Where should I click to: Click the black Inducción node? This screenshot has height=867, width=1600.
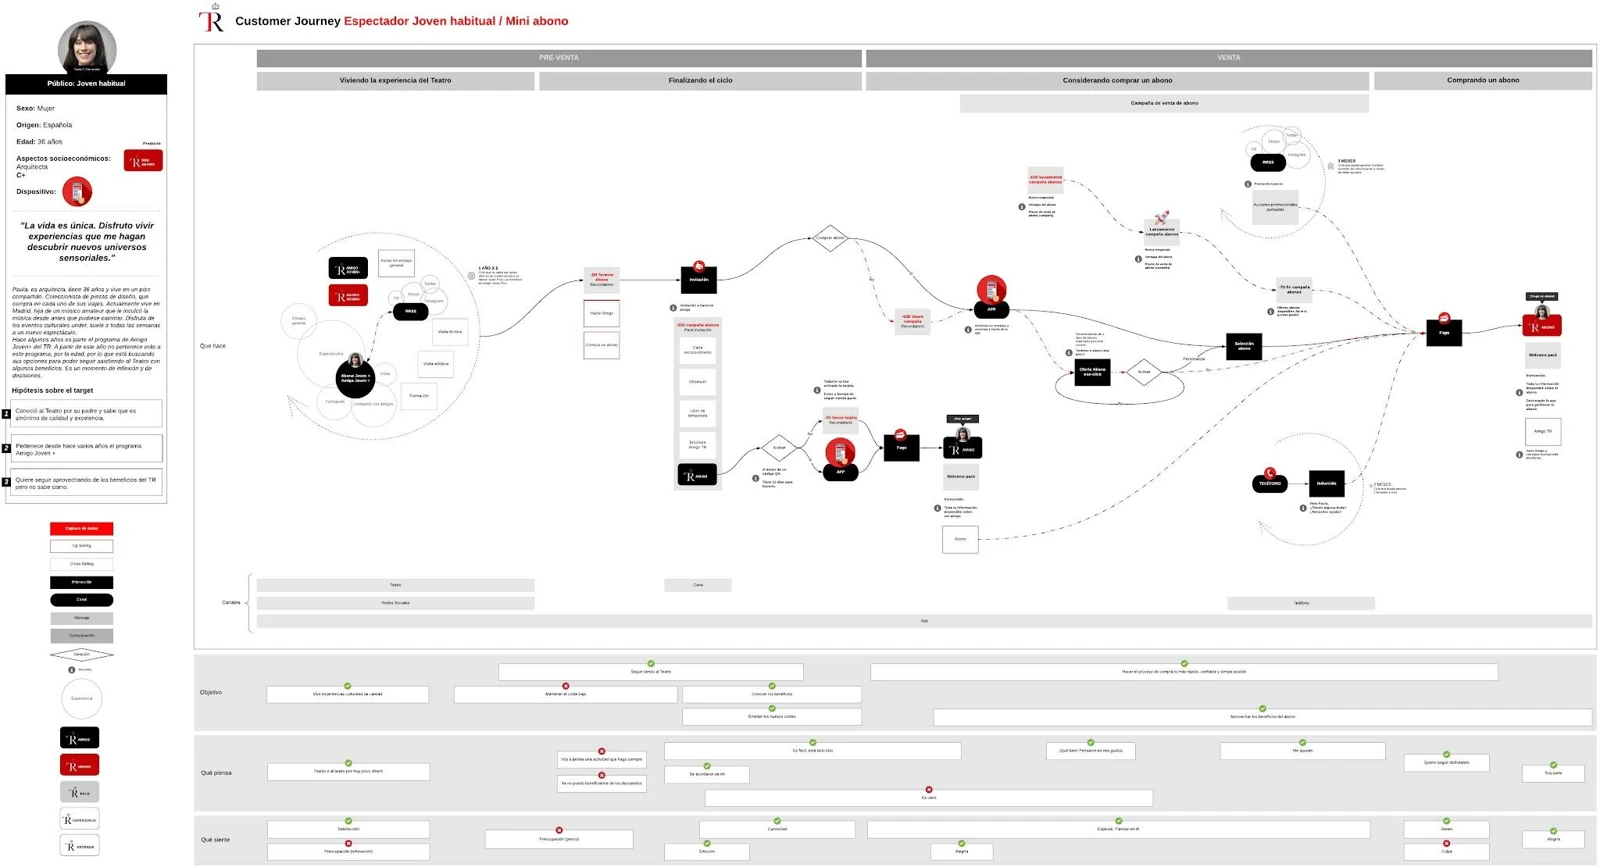1326,483
